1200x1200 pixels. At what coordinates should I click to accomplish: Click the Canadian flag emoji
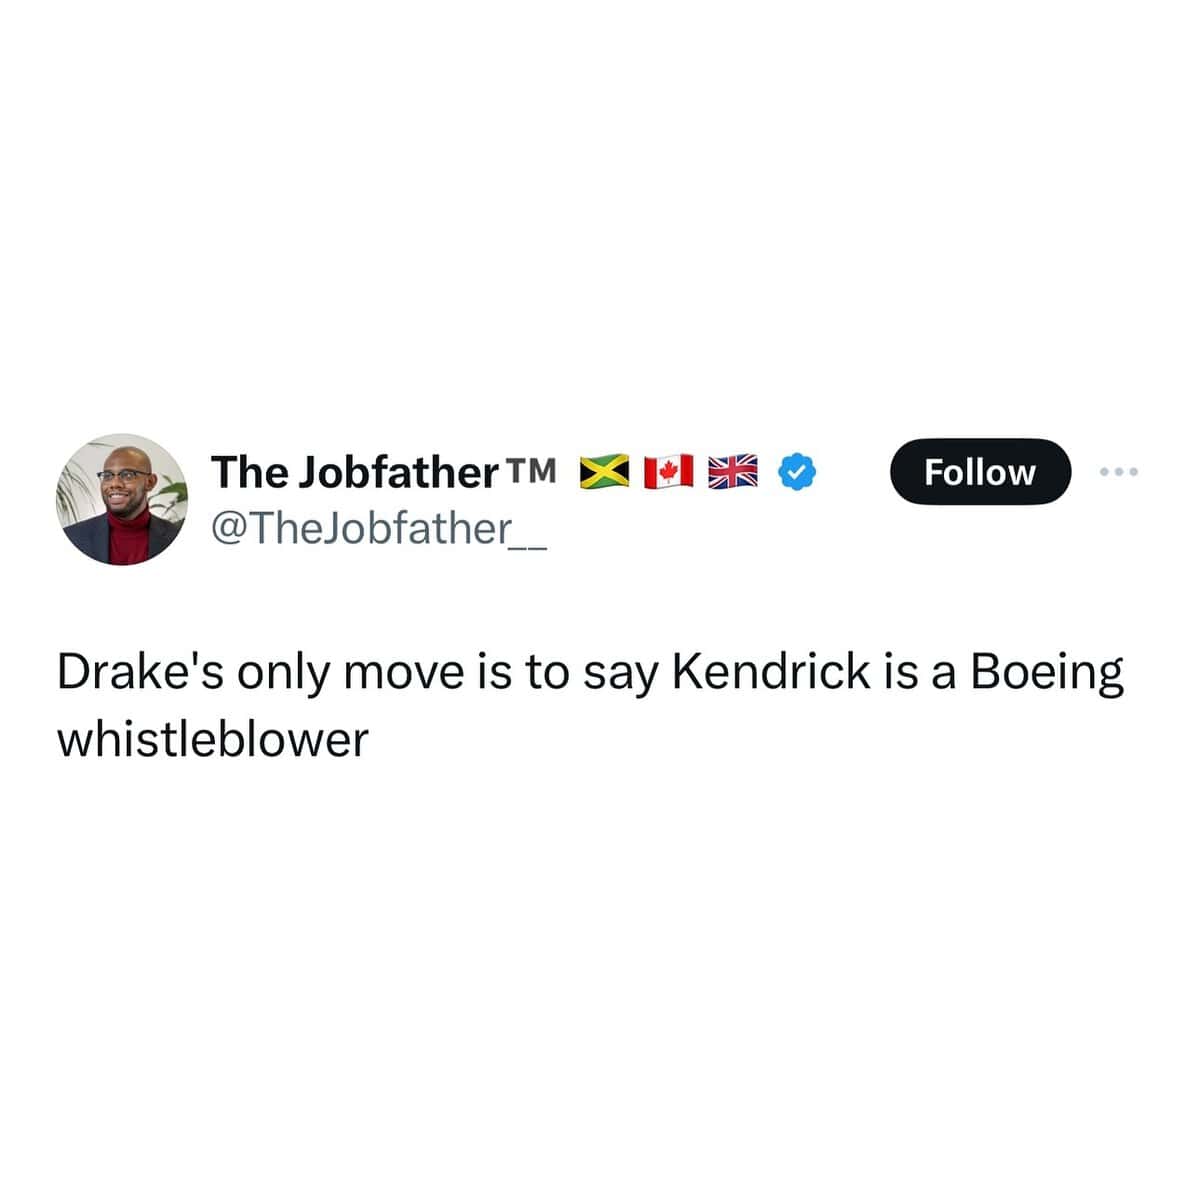coord(669,471)
